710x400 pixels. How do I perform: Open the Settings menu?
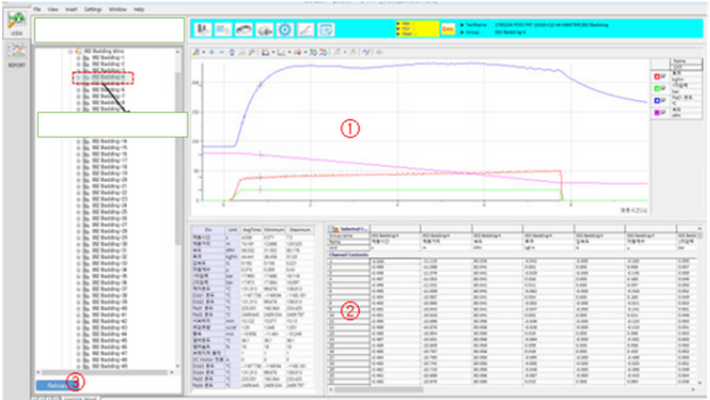pos(93,8)
